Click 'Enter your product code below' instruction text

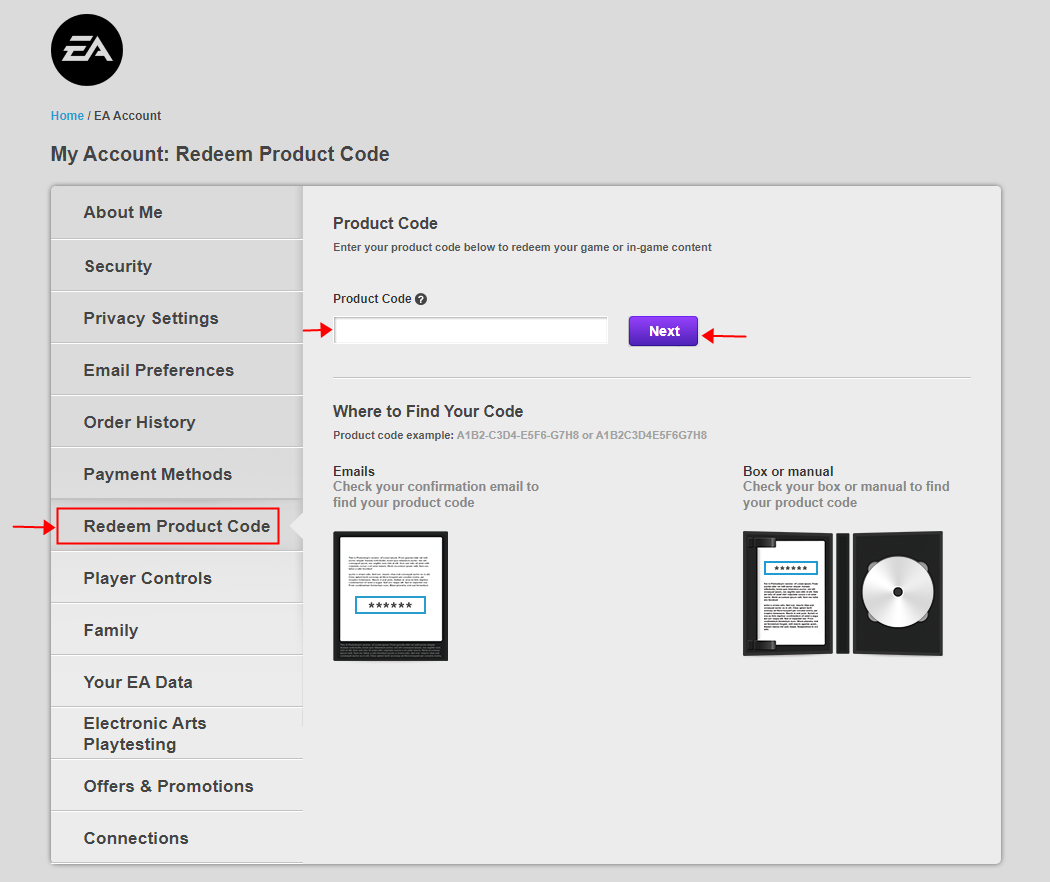[522, 247]
